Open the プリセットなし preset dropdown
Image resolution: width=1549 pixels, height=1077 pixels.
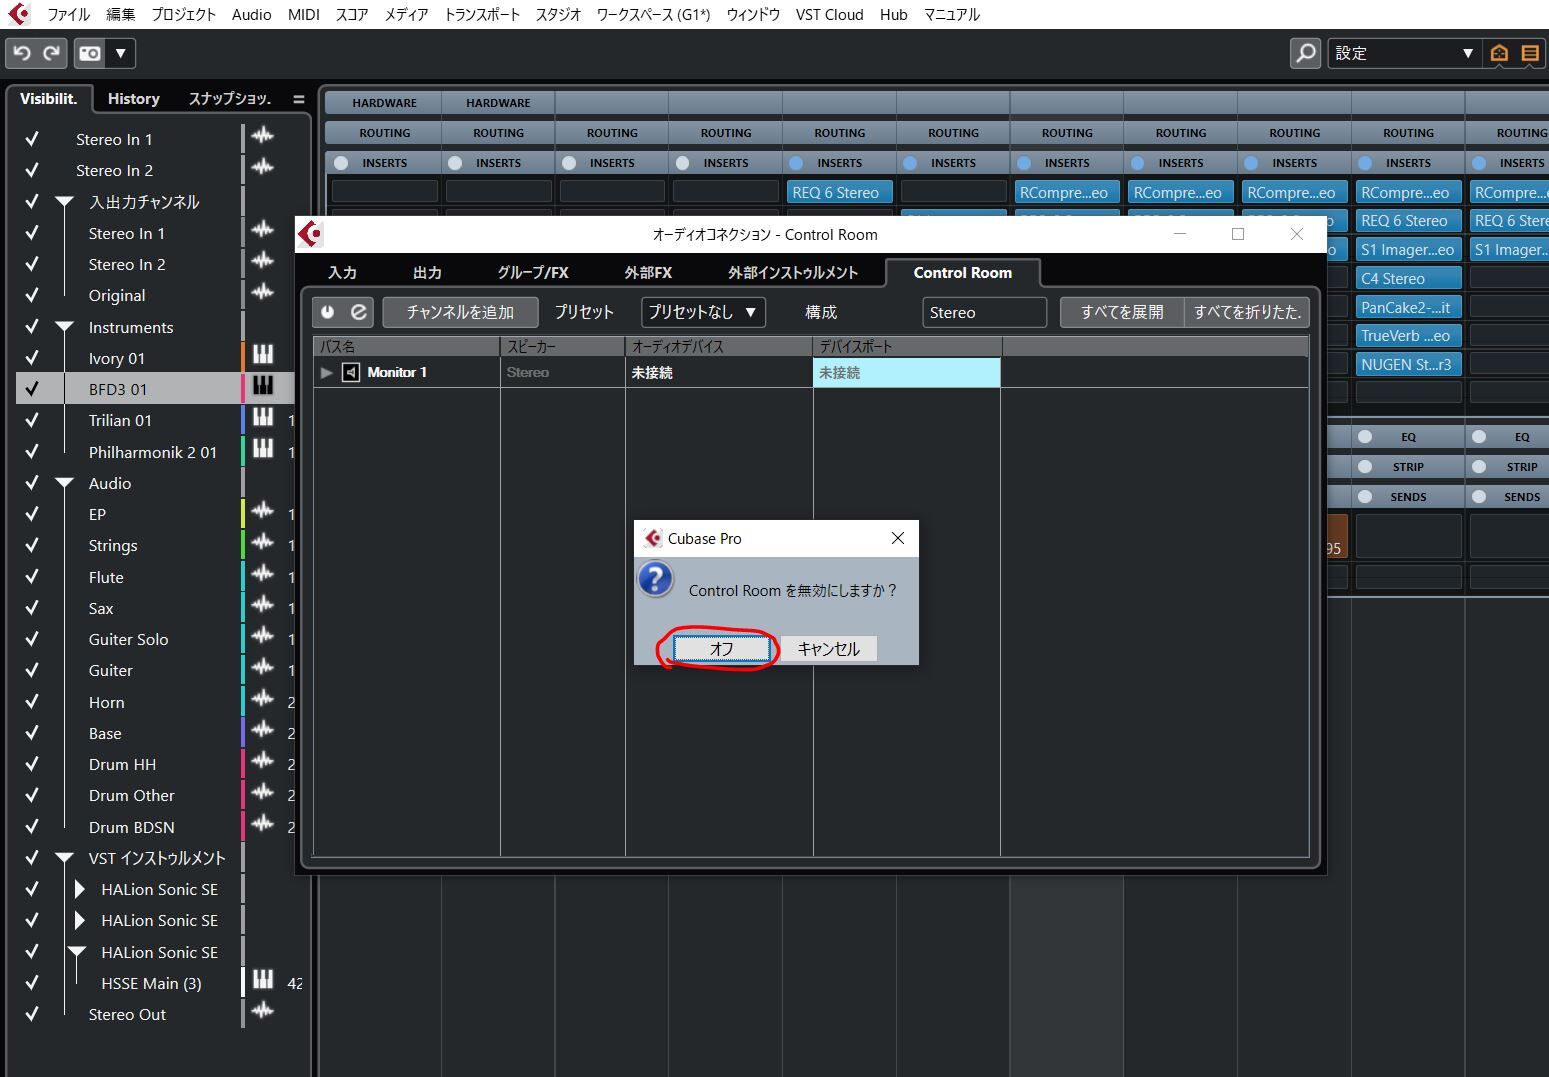point(703,312)
